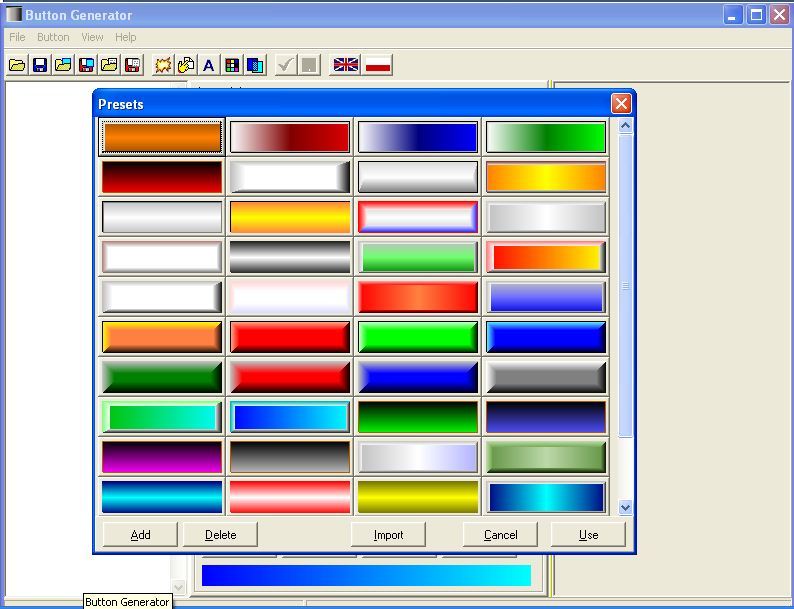Select the blue preset with cyan stripe
Screen dimensions: 794x609
[162, 497]
